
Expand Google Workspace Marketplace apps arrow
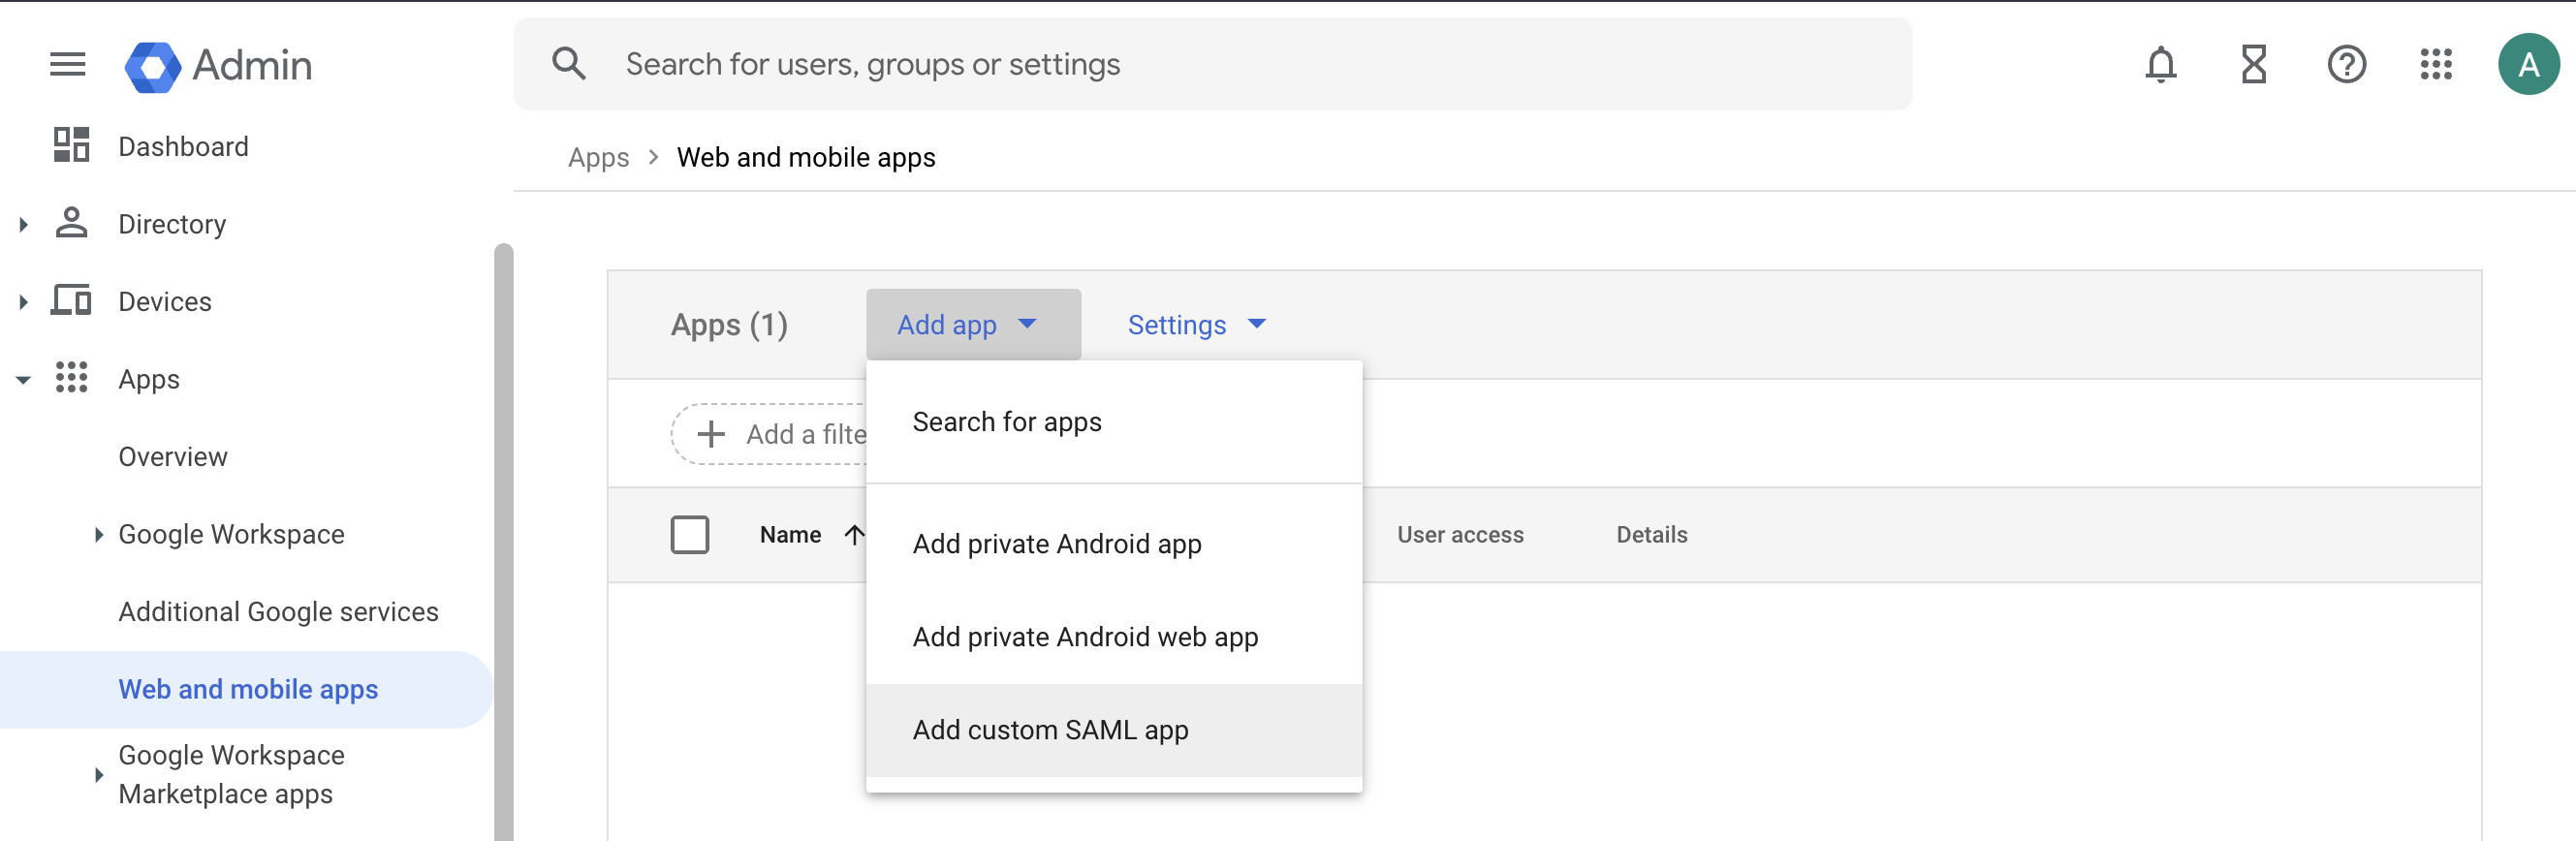[x=98, y=774]
